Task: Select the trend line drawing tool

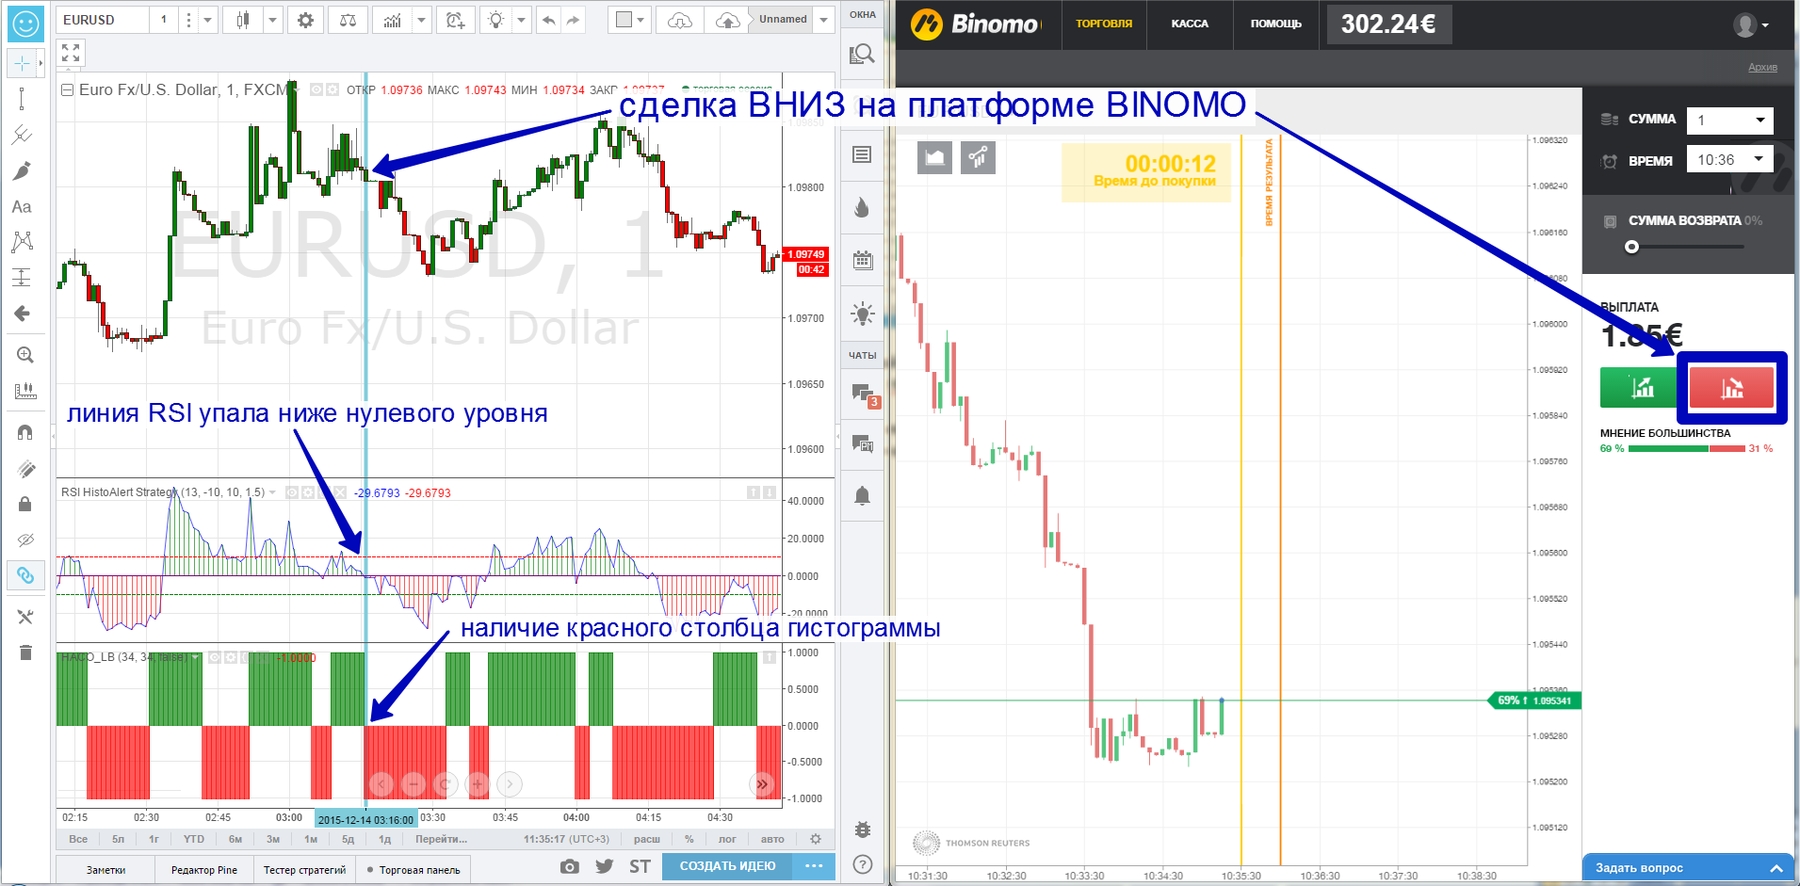Action: pos(22,98)
